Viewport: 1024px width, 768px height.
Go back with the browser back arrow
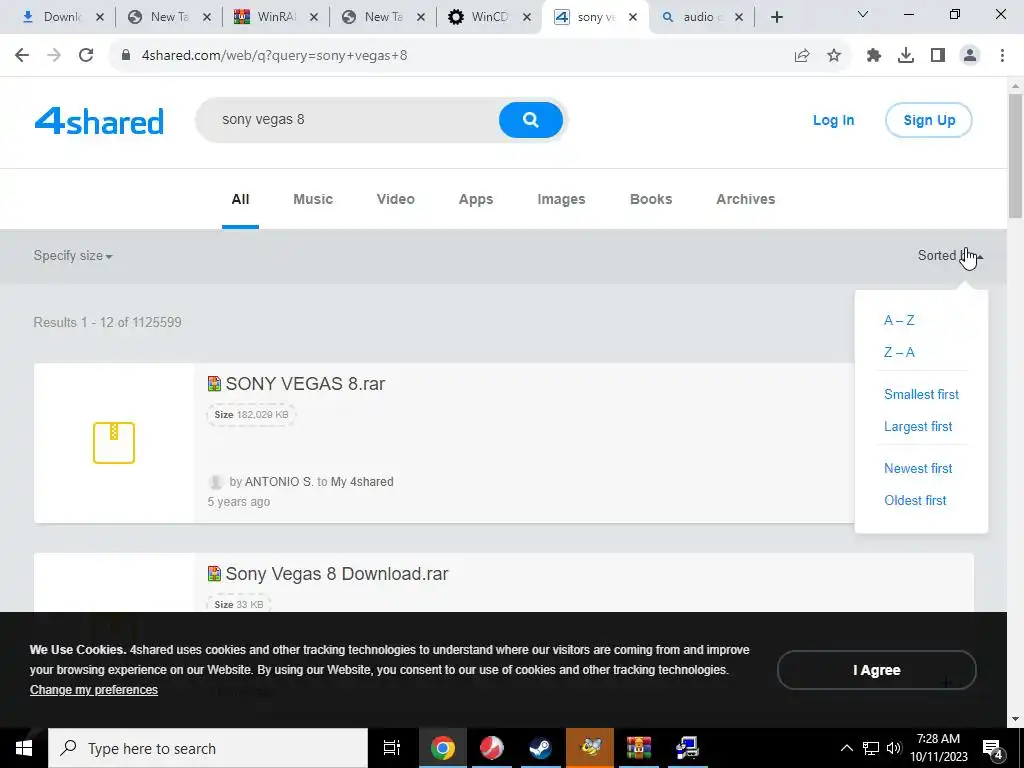pyautogui.click(x=22, y=56)
